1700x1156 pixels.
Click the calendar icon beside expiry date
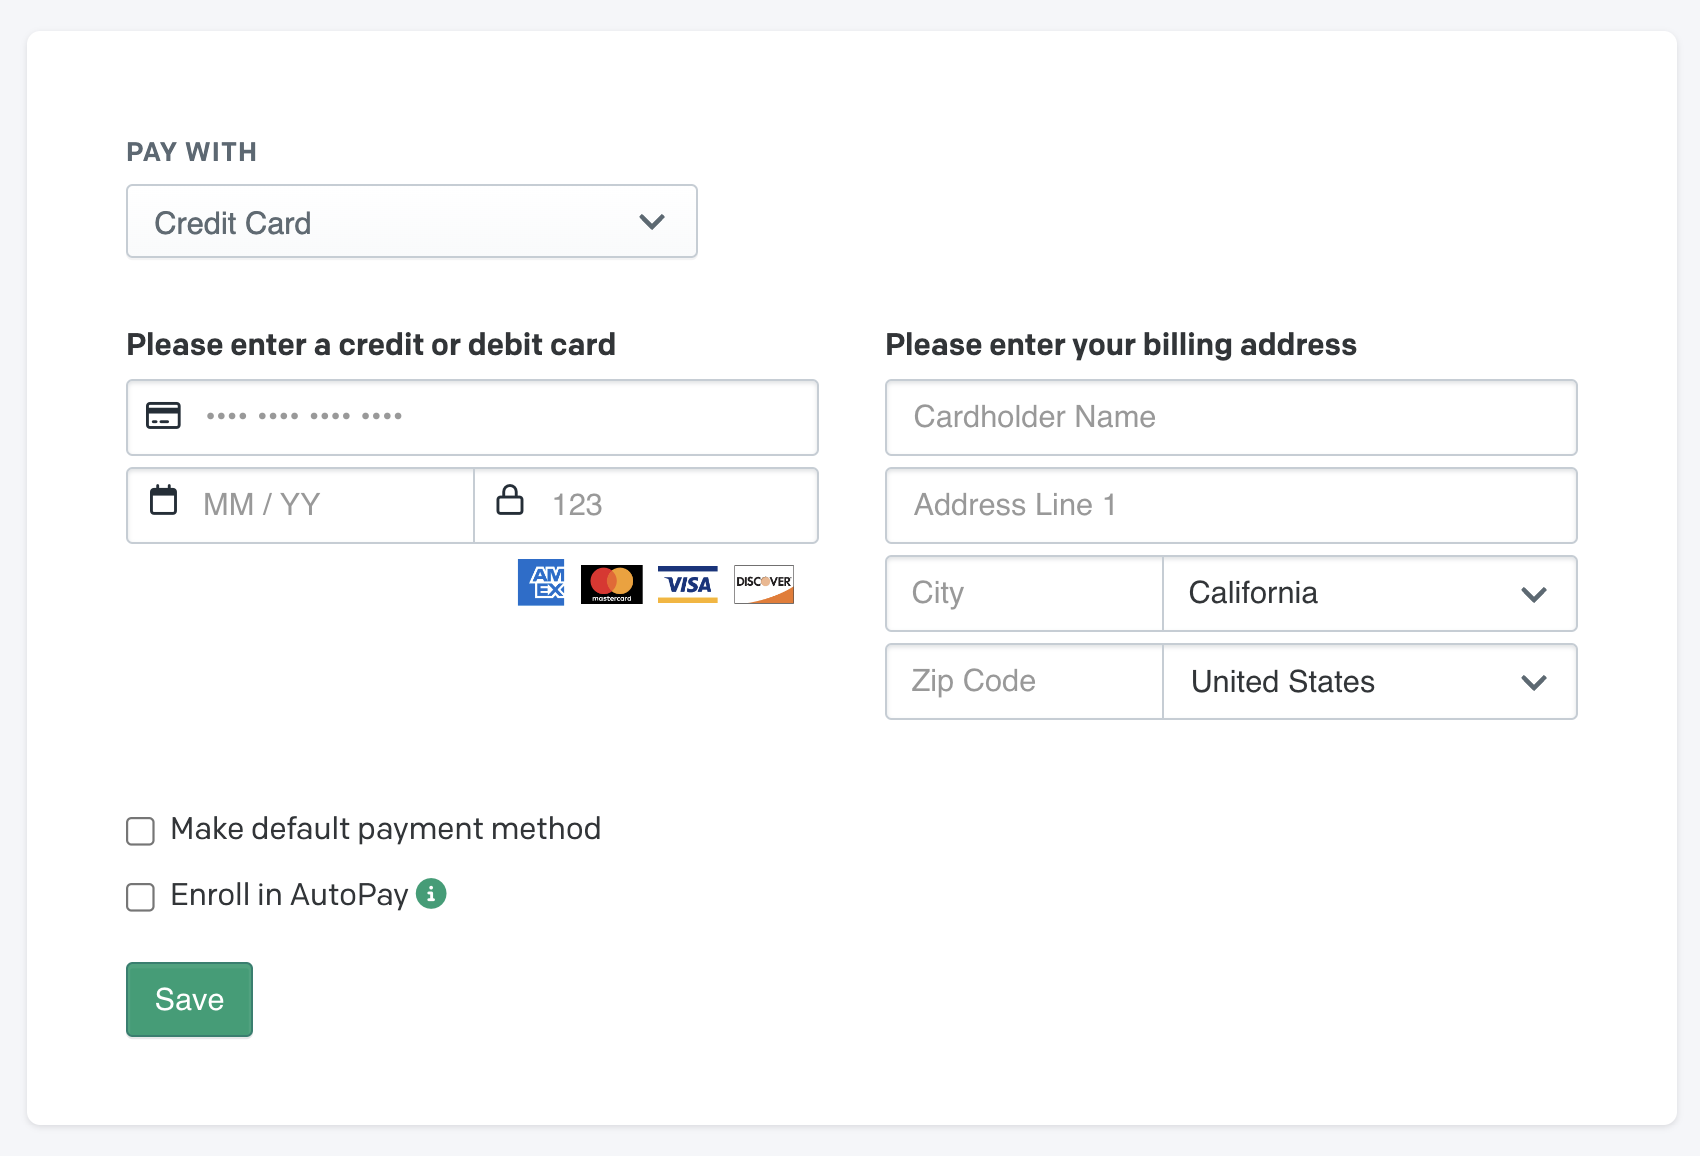[163, 500]
